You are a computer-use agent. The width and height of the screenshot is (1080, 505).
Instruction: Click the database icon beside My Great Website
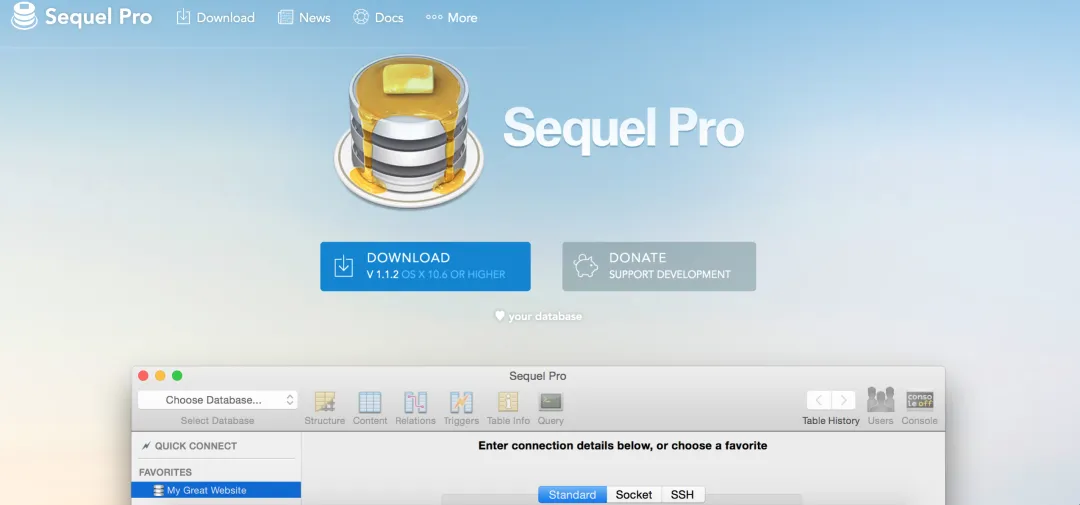pos(159,491)
